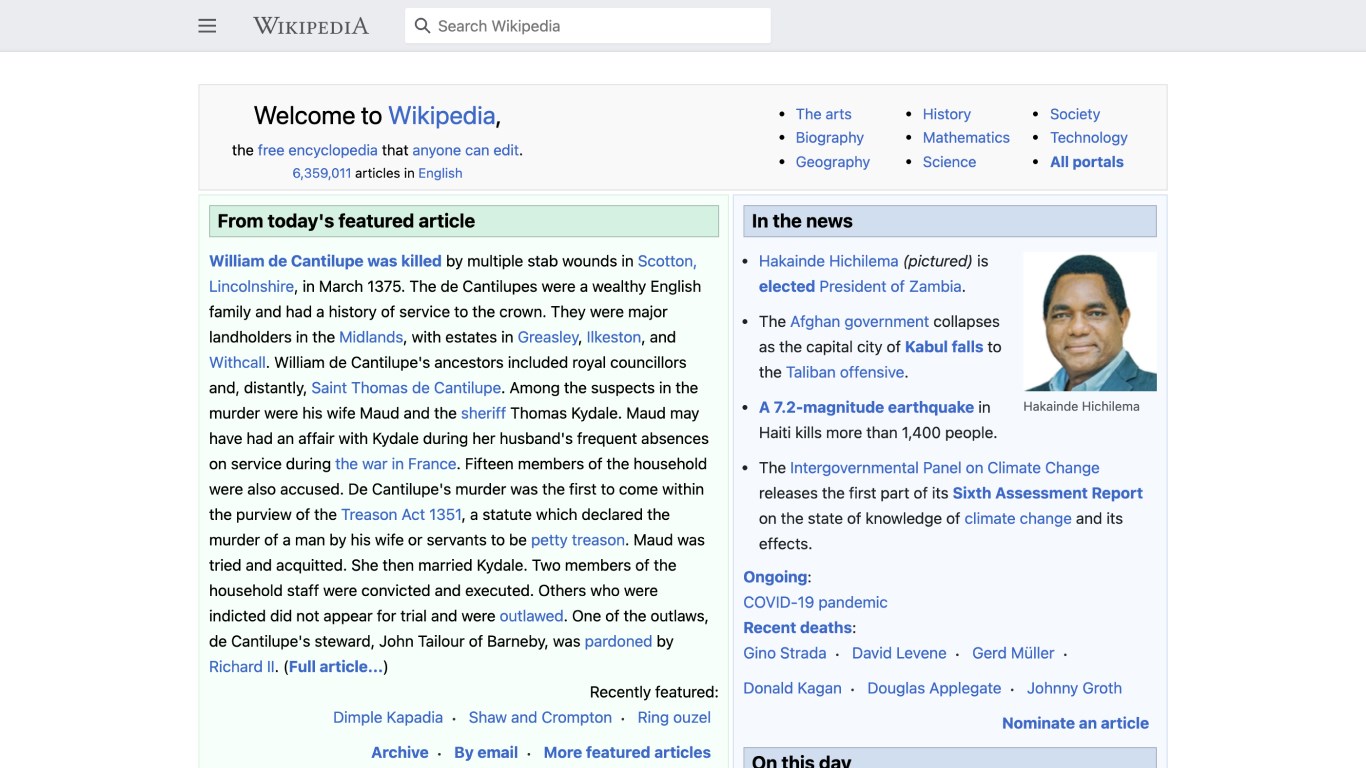This screenshot has width=1366, height=768.
Task: Click the Ongoing events link
Action: coord(775,577)
